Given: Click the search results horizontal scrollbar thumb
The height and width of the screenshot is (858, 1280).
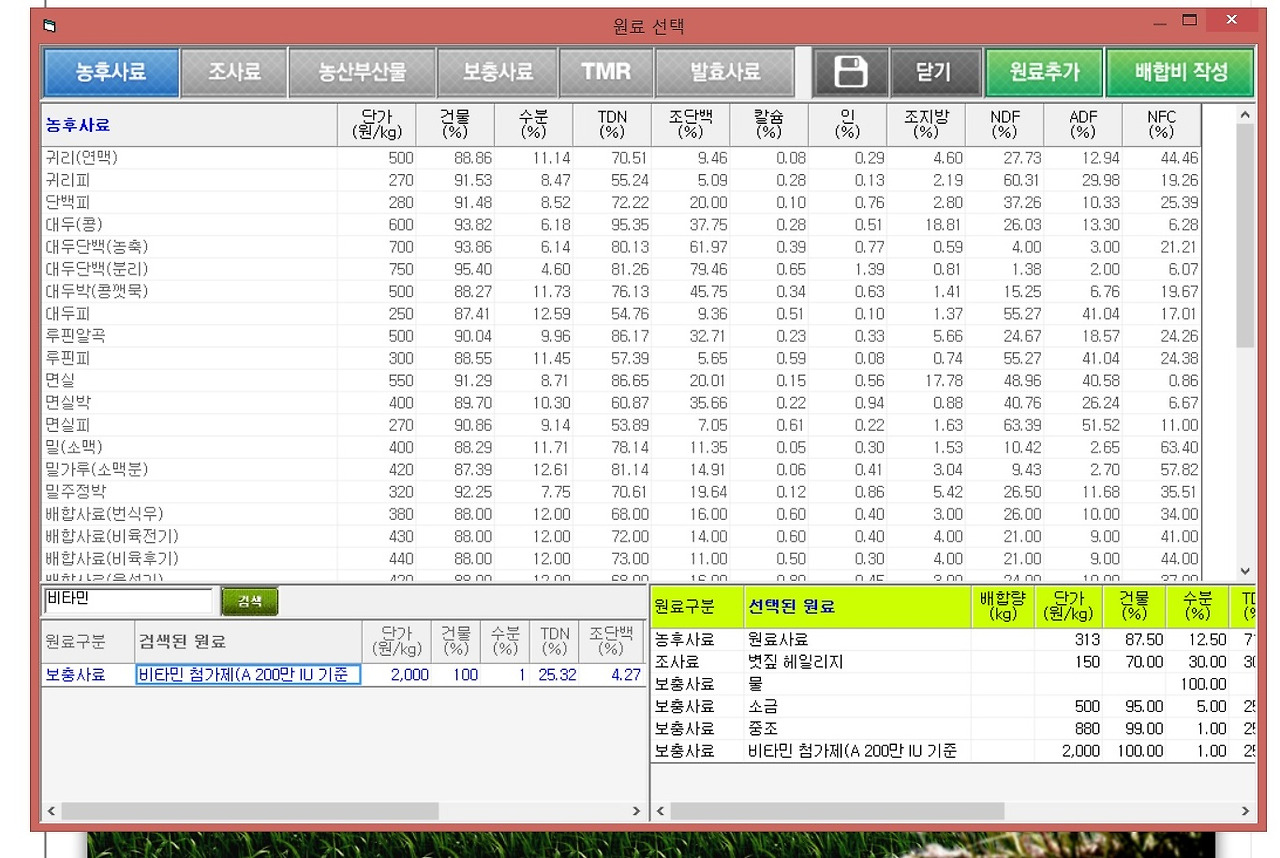Looking at the screenshot, I should (250, 810).
